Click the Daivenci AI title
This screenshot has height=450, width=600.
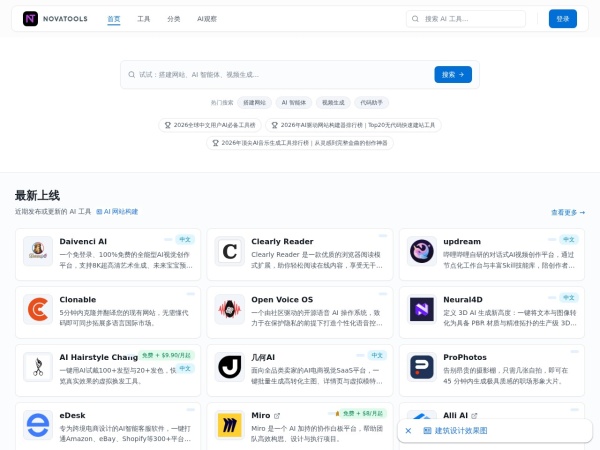pos(83,241)
